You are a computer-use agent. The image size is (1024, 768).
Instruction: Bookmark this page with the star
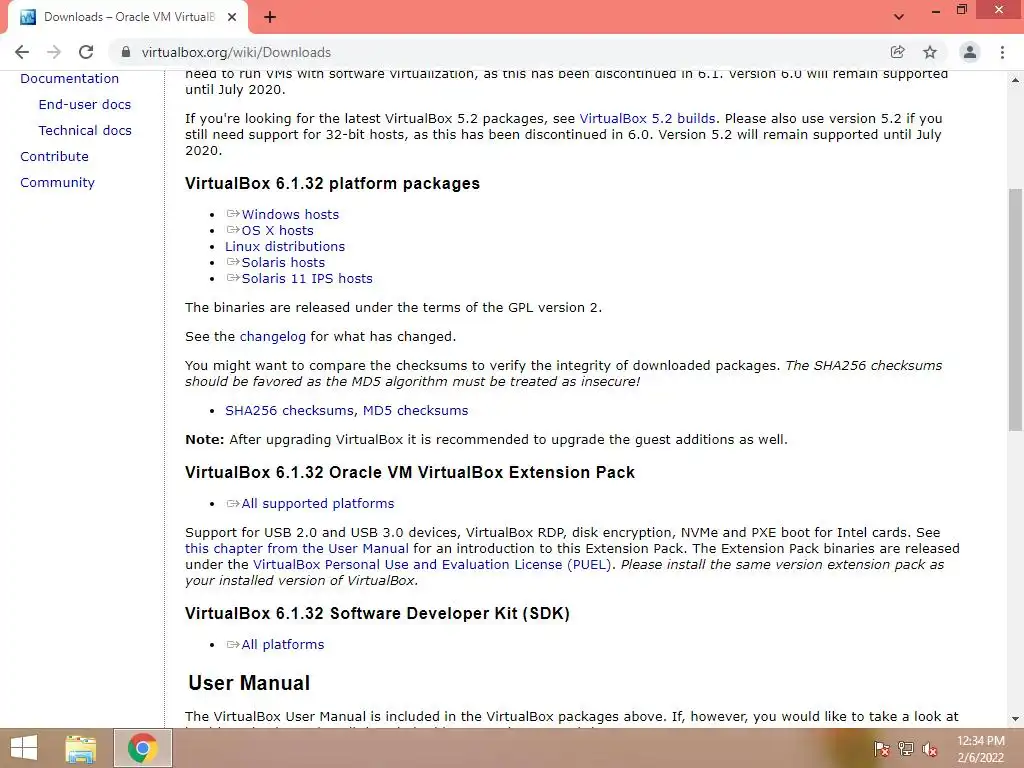click(930, 52)
